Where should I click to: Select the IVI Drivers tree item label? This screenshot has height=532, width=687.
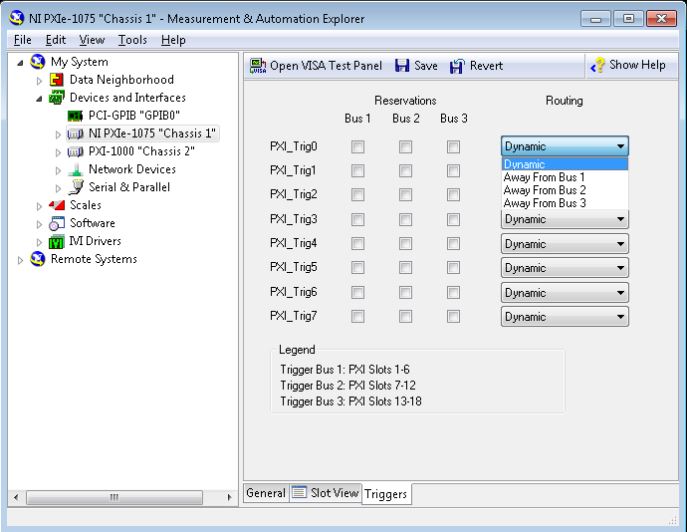(x=95, y=241)
